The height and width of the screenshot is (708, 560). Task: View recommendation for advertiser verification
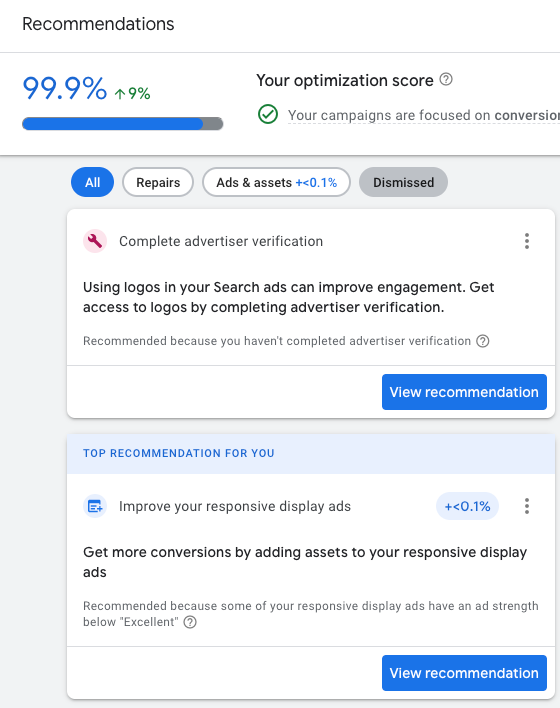[x=464, y=392]
